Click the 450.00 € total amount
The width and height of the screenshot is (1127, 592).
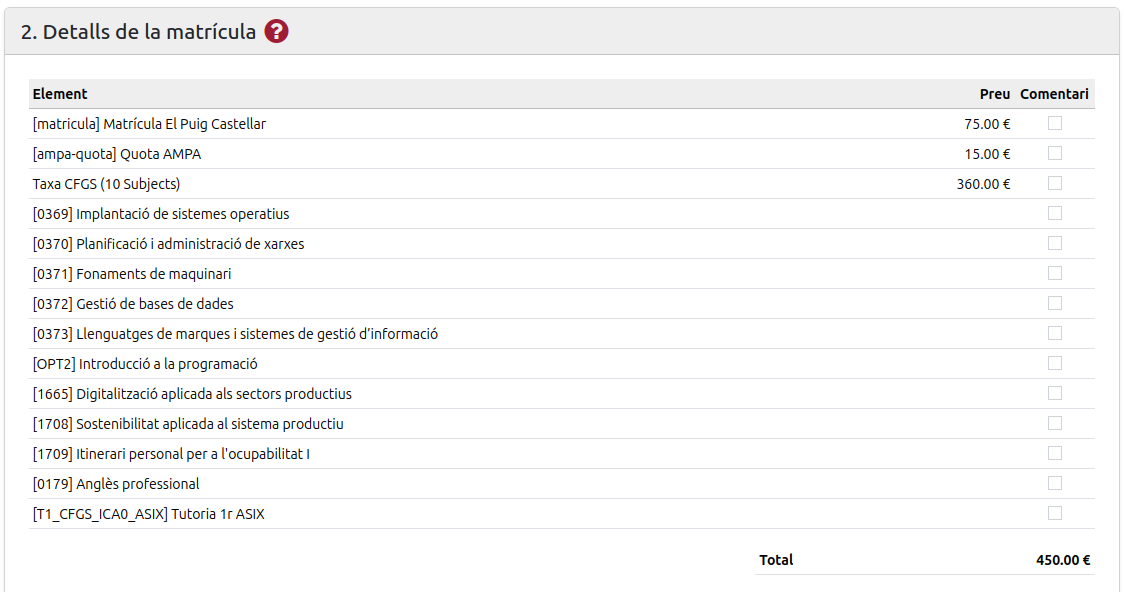pyautogui.click(x=1063, y=560)
